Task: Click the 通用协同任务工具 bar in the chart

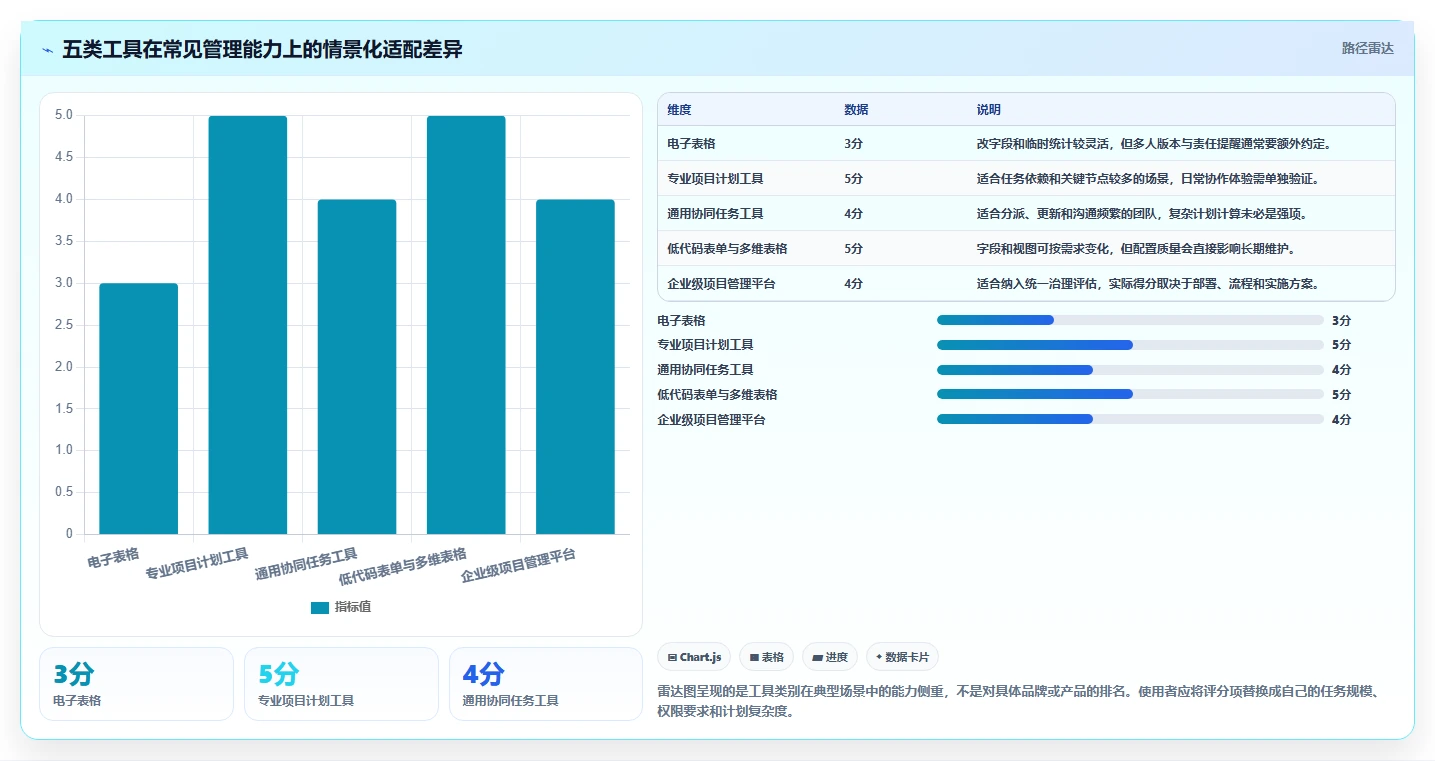Action: (x=357, y=367)
